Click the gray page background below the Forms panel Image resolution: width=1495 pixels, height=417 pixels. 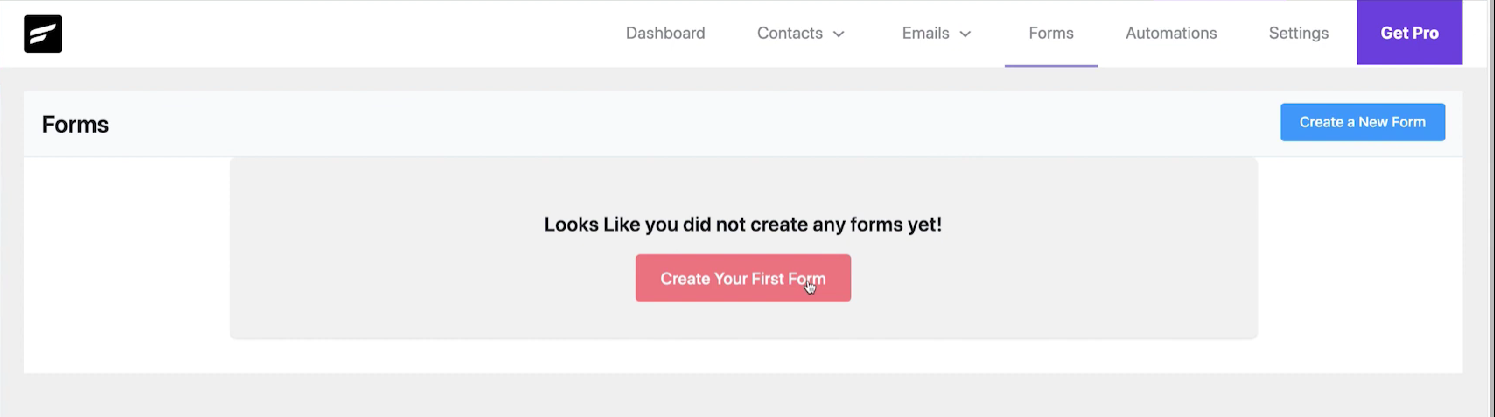[x=740, y=396]
